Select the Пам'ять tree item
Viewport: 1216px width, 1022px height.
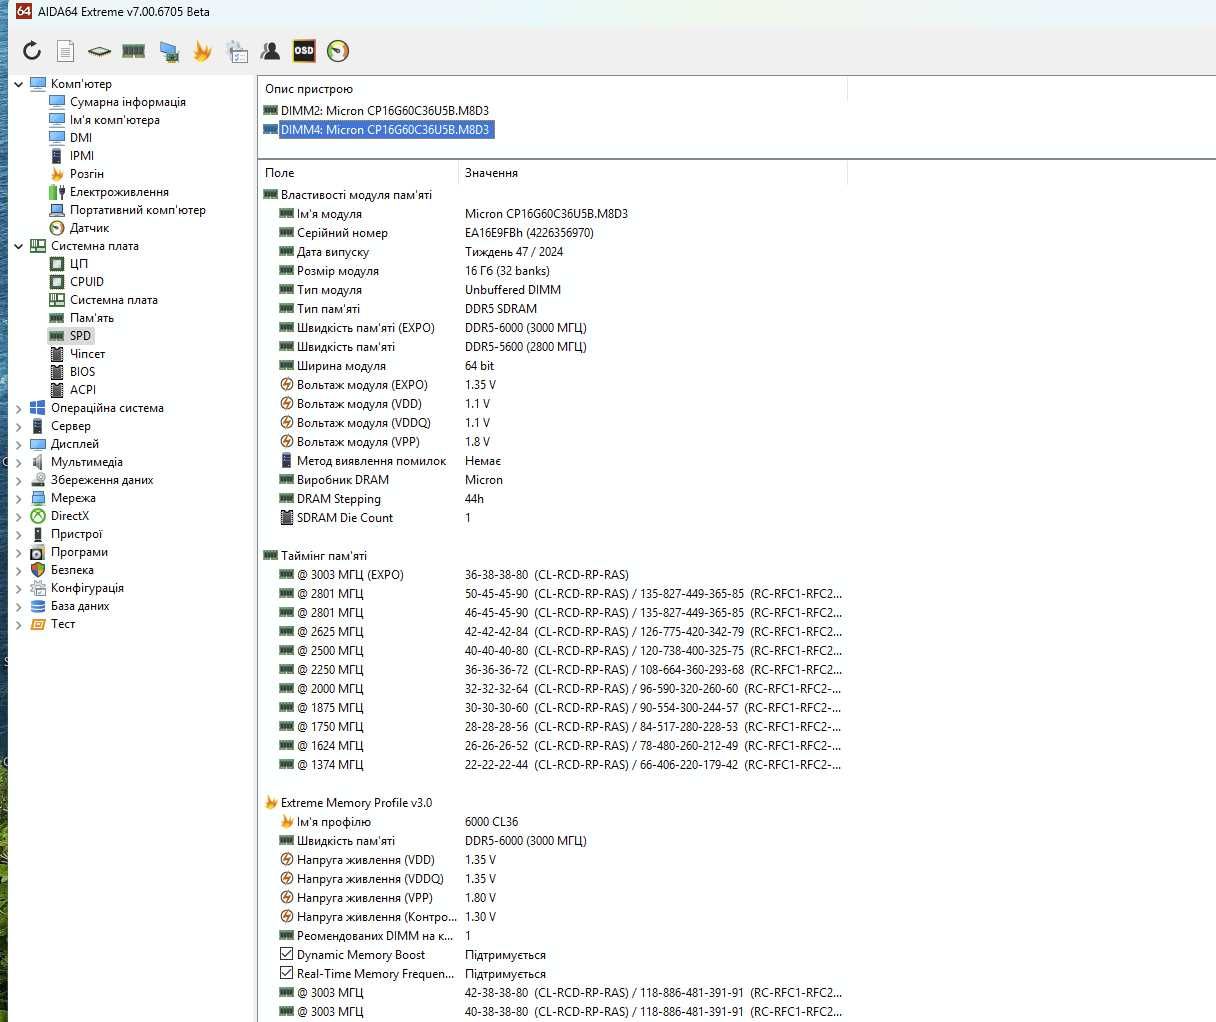tap(92, 318)
